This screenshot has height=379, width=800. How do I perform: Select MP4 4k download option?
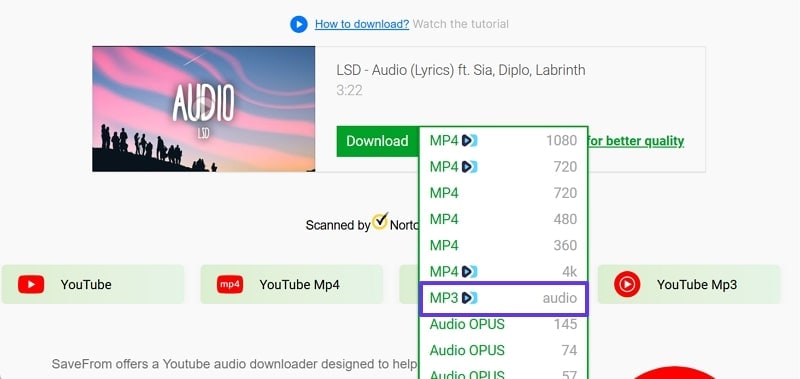tap(503, 272)
